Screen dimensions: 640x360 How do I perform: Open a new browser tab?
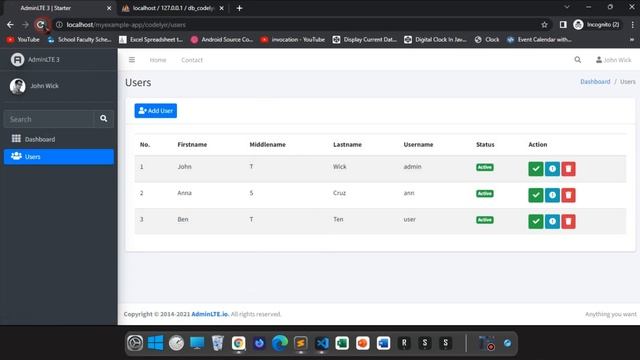tap(240, 8)
